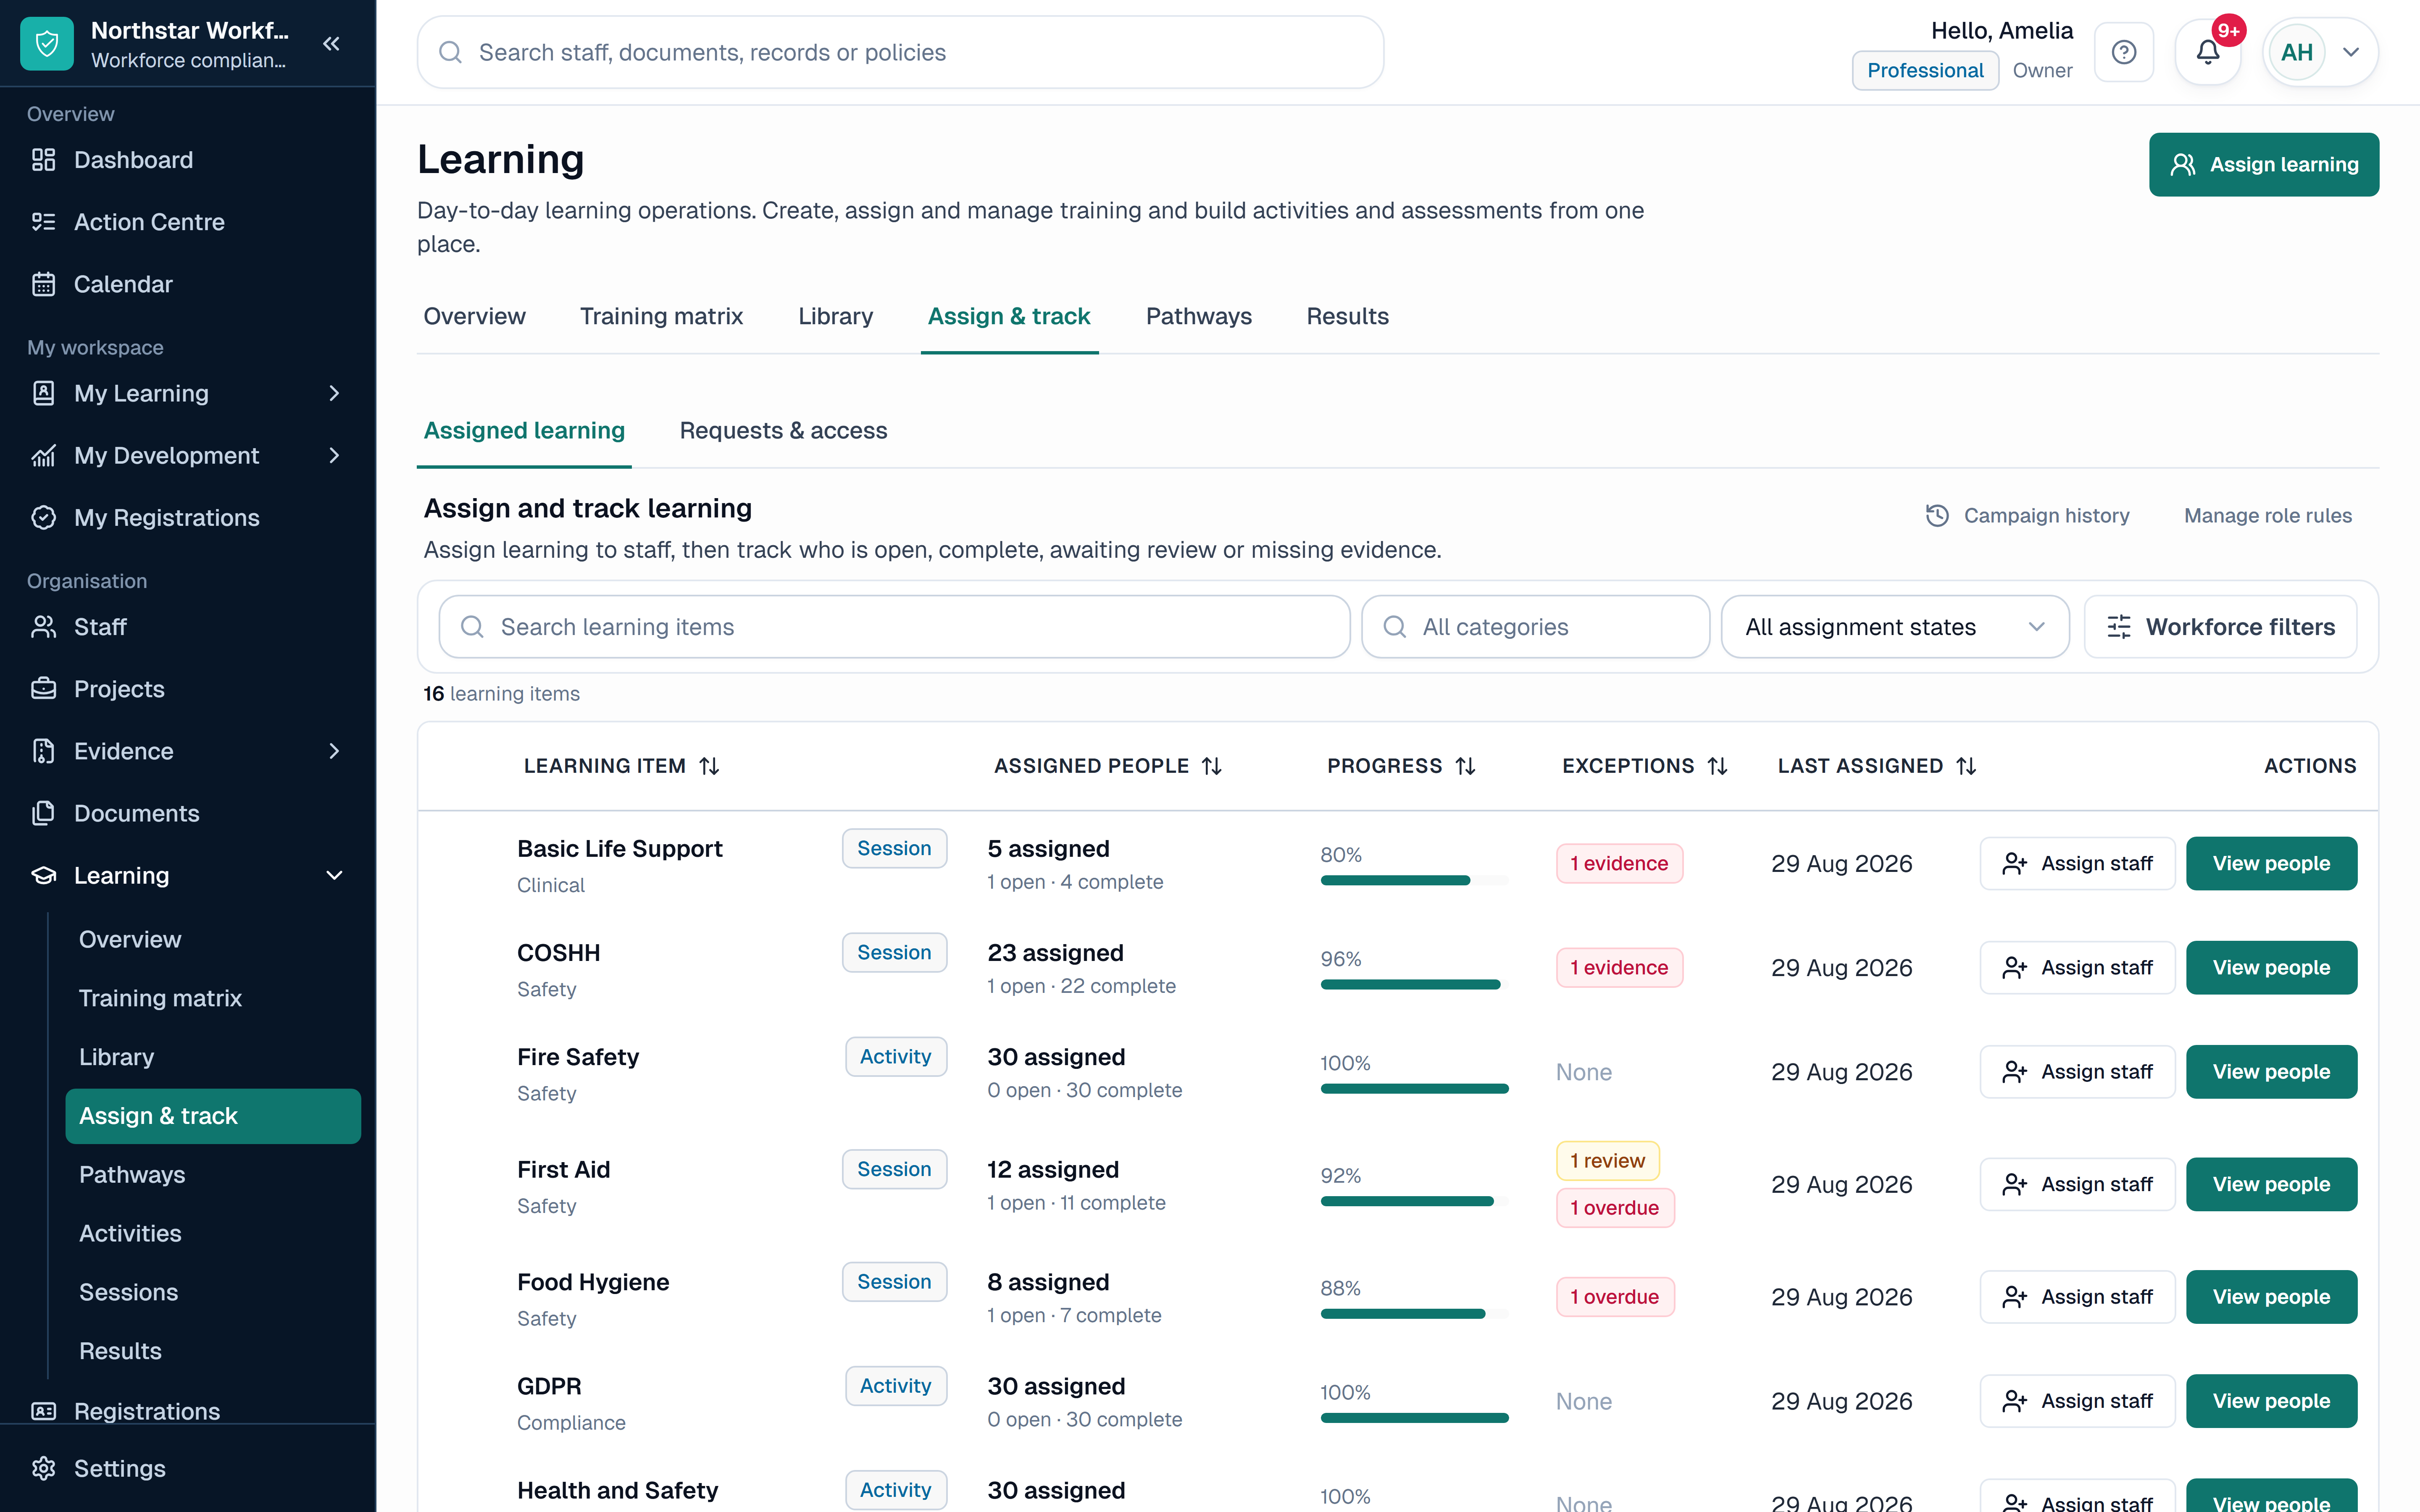Click the Staff people icon
The height and width of the screenshot is (1512, 2420).
pyautogui.click(x=44, y=627)
